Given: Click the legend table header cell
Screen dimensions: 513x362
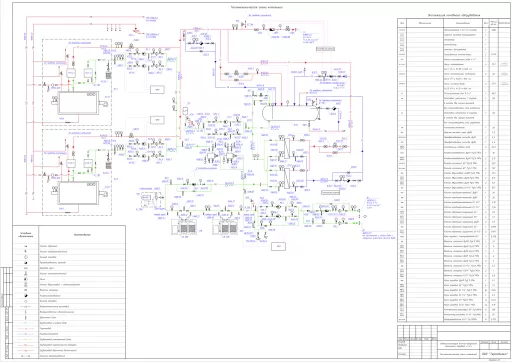Looking at the screenshot, I should tap(82, 235).
